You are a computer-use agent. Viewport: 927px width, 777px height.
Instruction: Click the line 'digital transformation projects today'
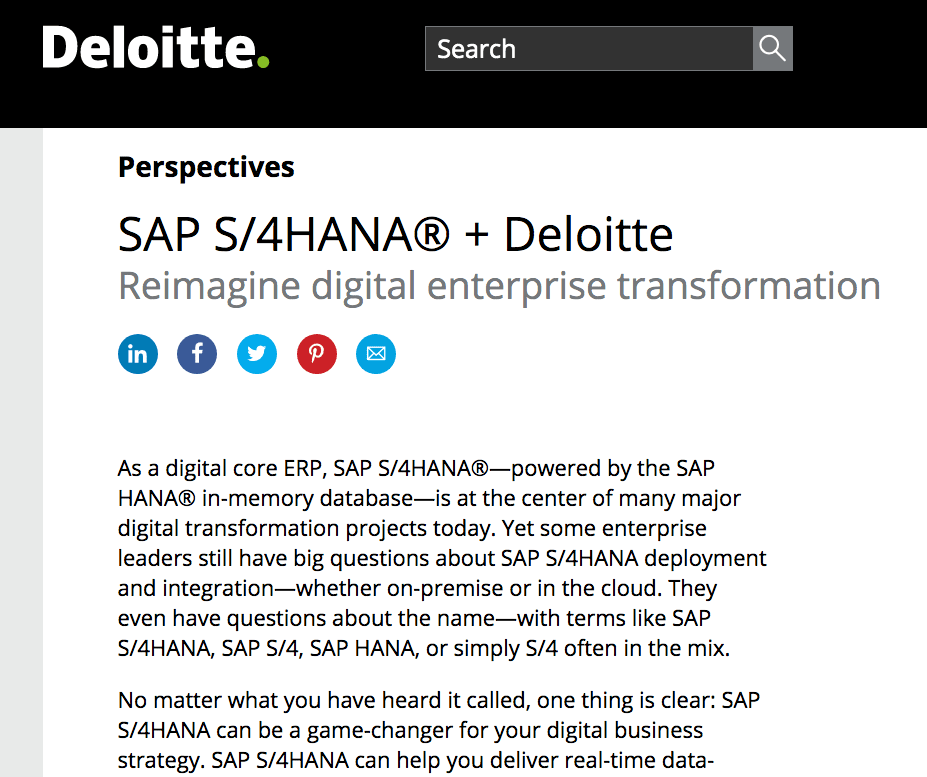click(x=412, y=528)
